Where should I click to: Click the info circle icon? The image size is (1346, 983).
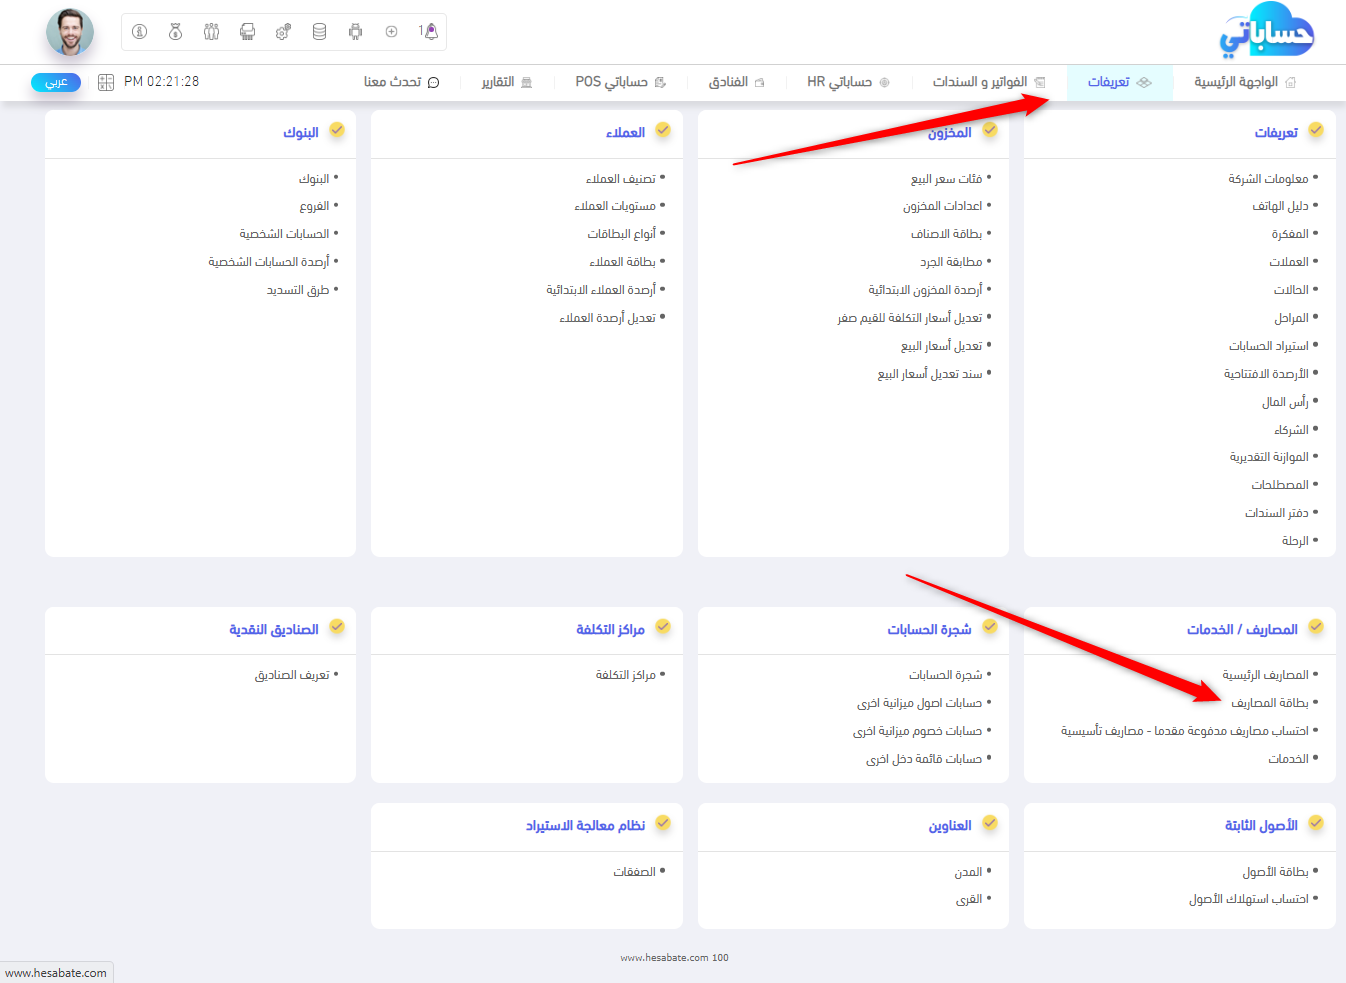pyautogui.click(x=140, y=32)
